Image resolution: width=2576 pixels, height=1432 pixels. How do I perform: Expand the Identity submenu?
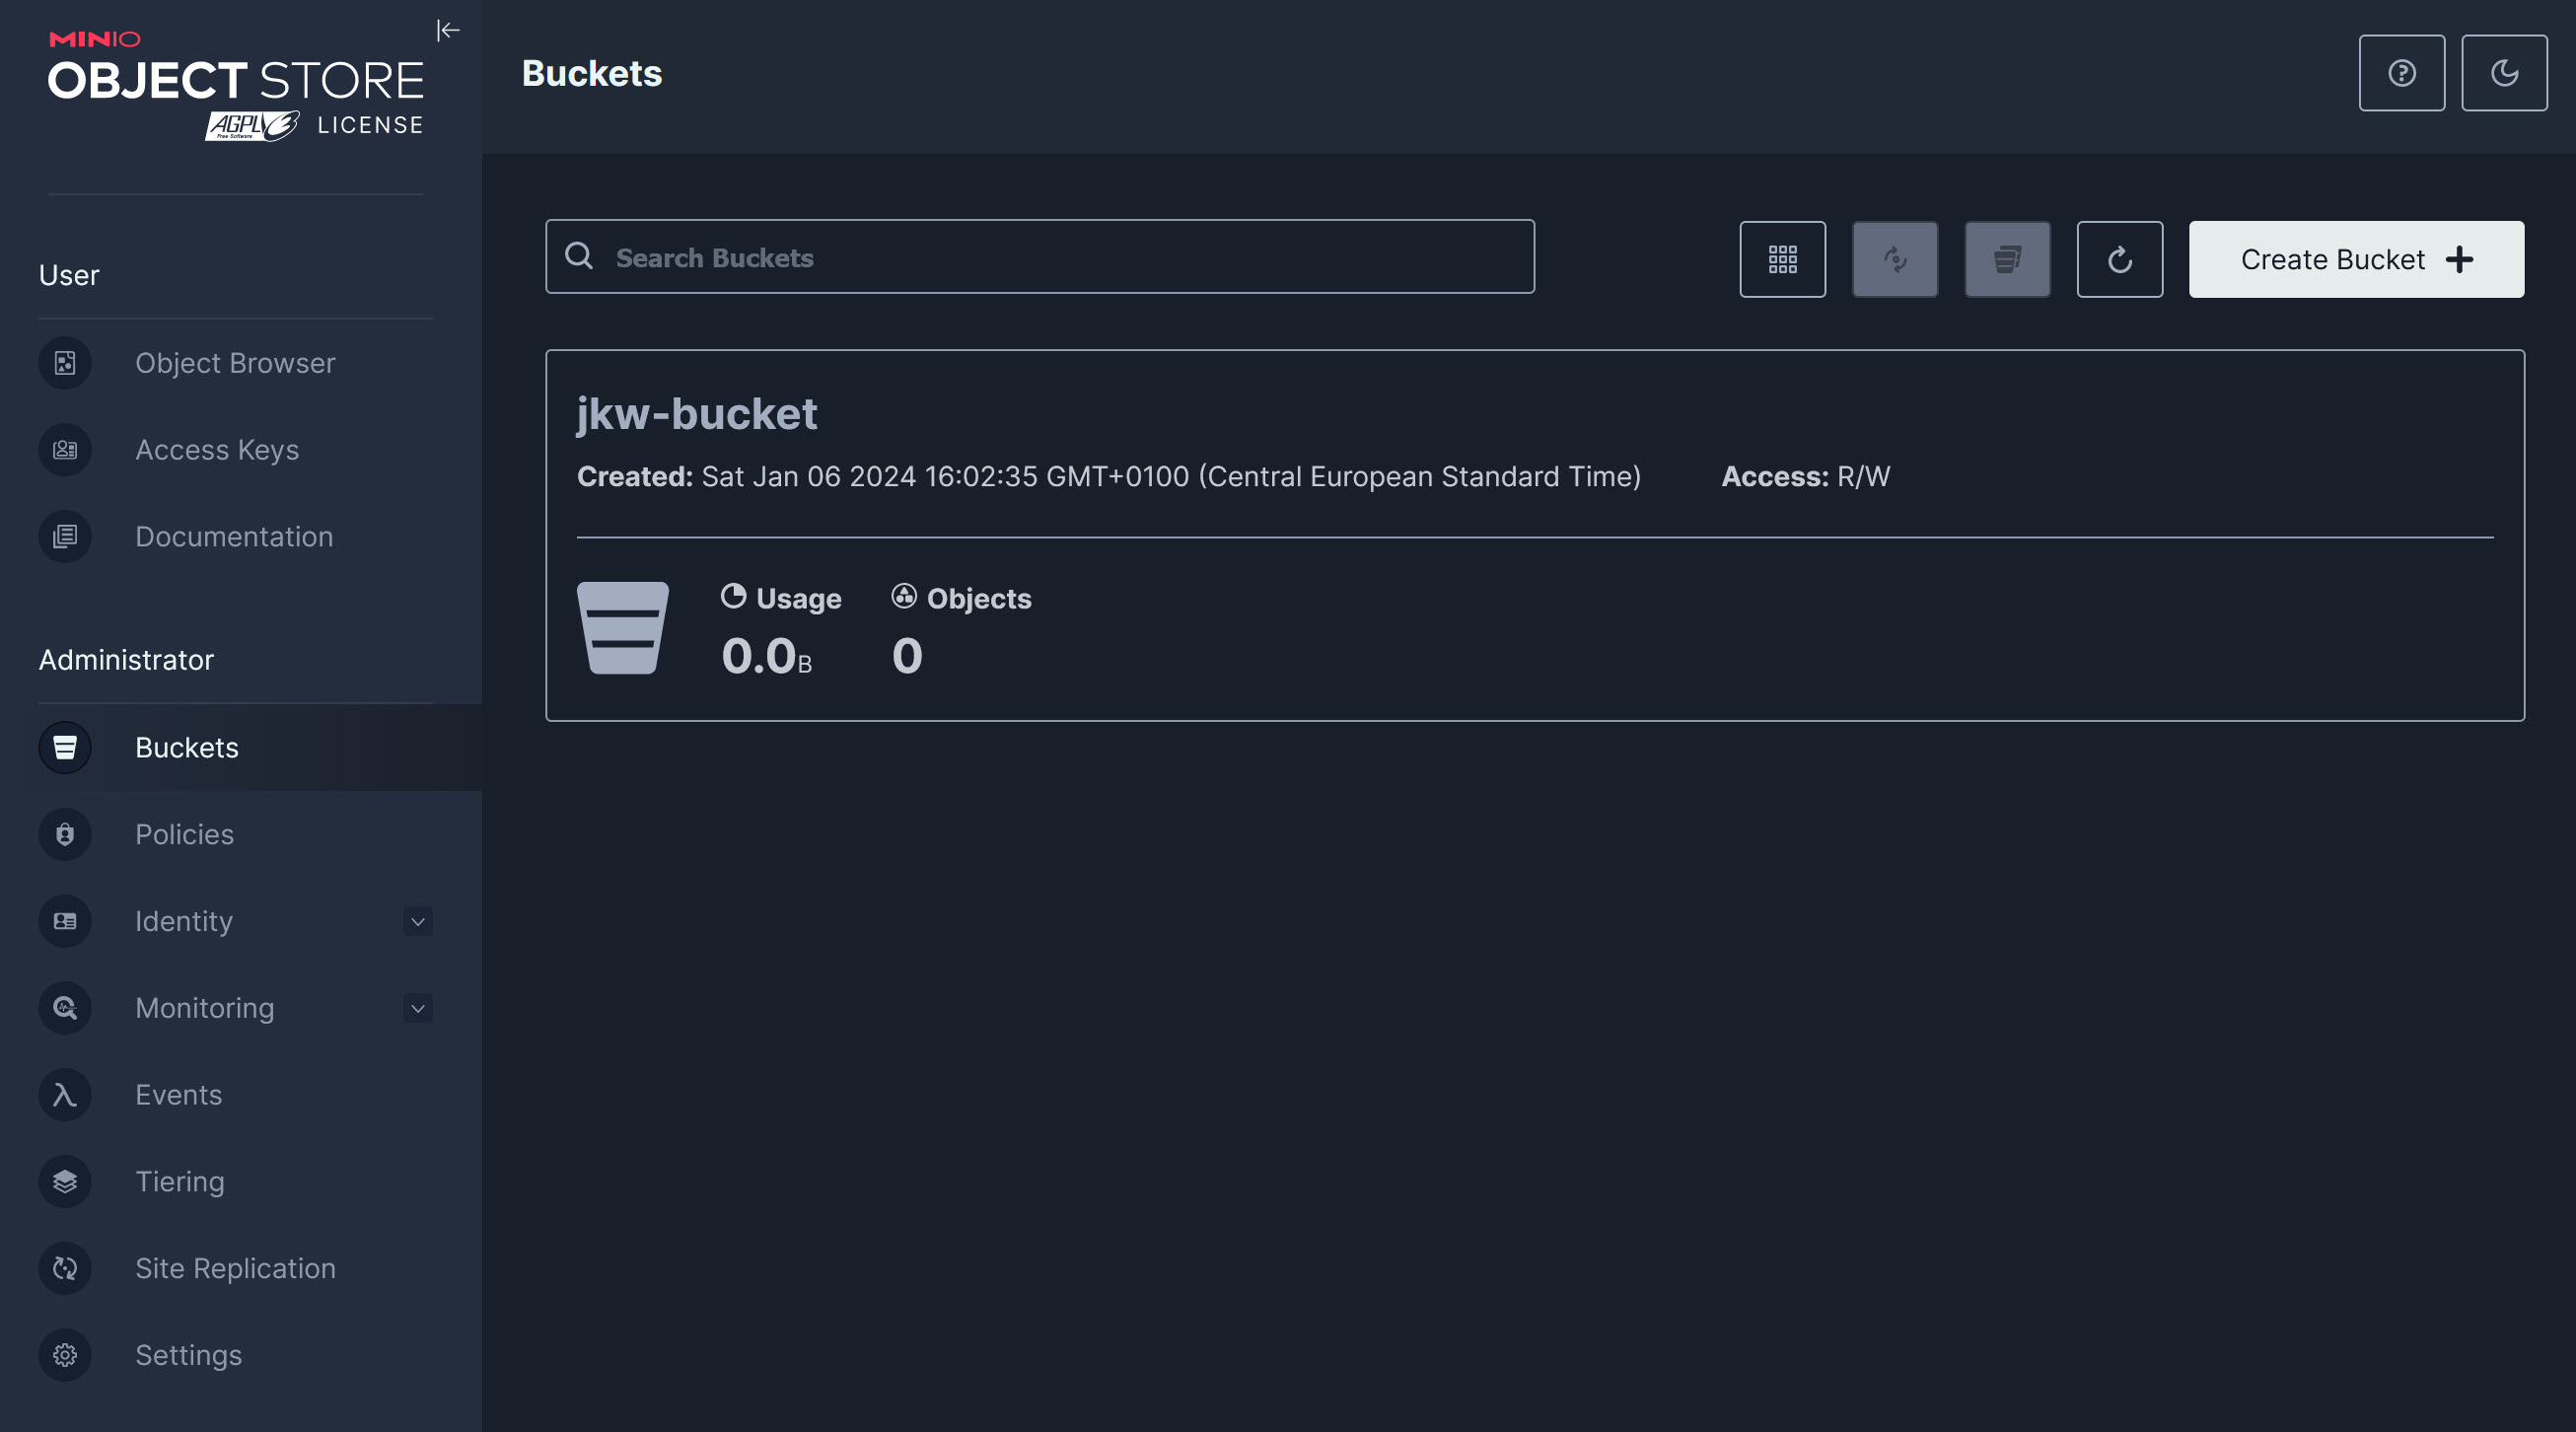418,921
